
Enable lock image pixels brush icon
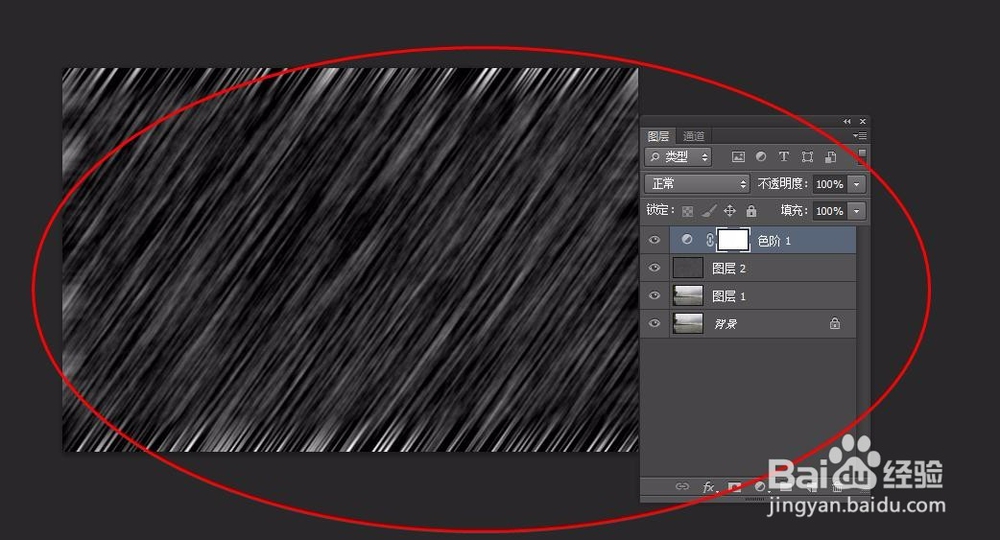click(709, 210)
